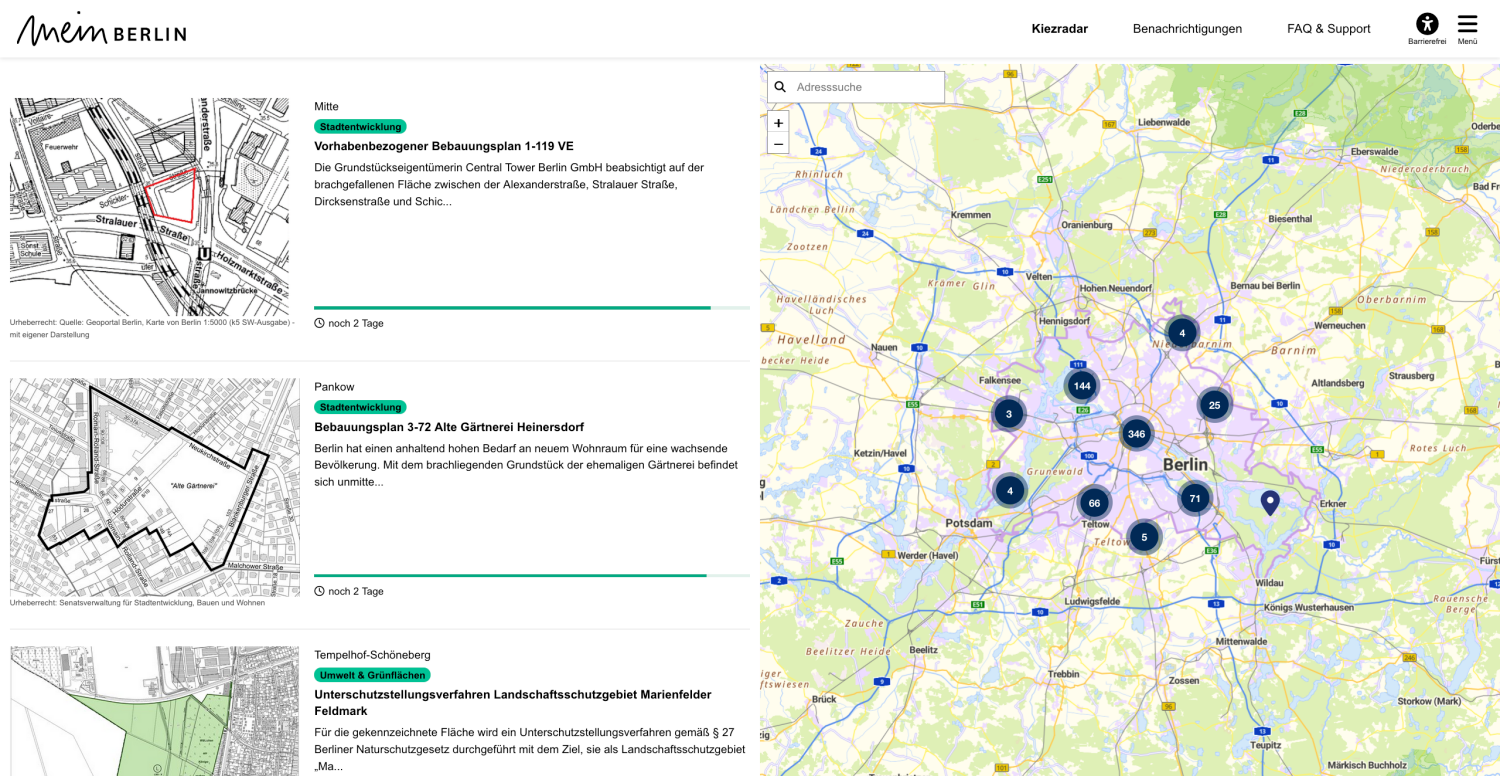Click the progress bar under the Mitte project
This screenshot has height=776, width=1500.
click(531, 308)
